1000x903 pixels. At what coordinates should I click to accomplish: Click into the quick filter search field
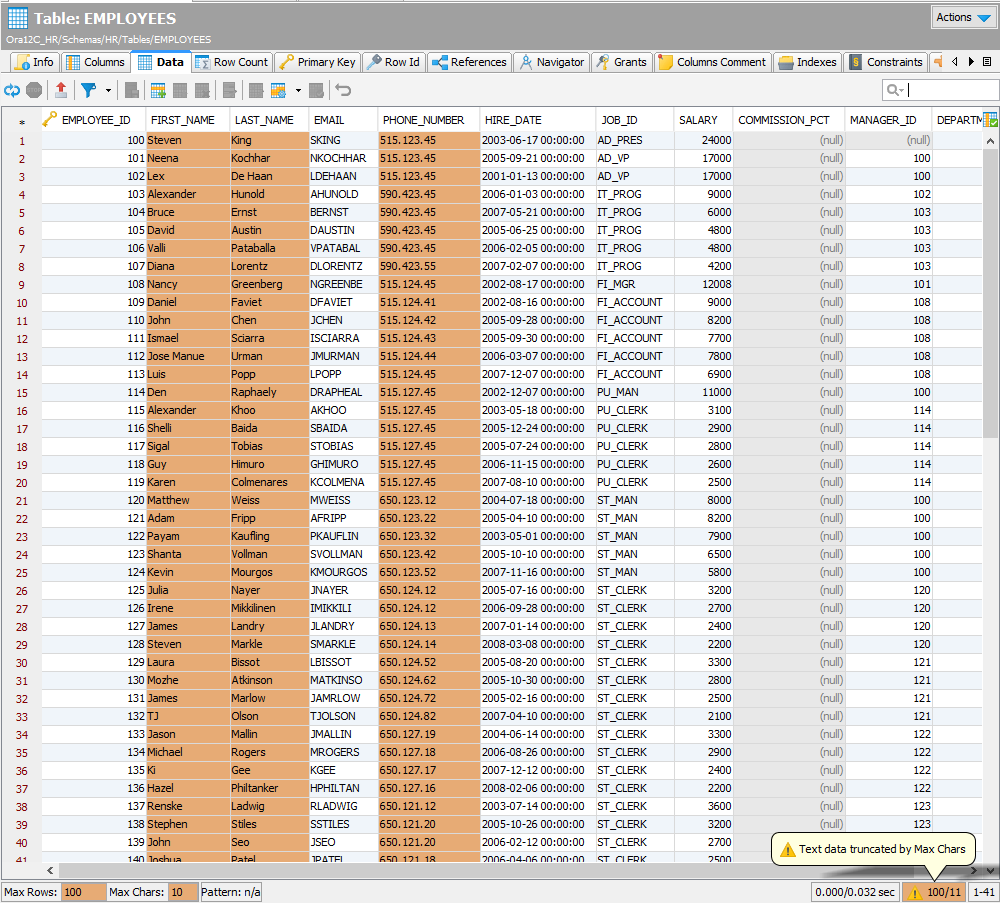pos(953,91)
